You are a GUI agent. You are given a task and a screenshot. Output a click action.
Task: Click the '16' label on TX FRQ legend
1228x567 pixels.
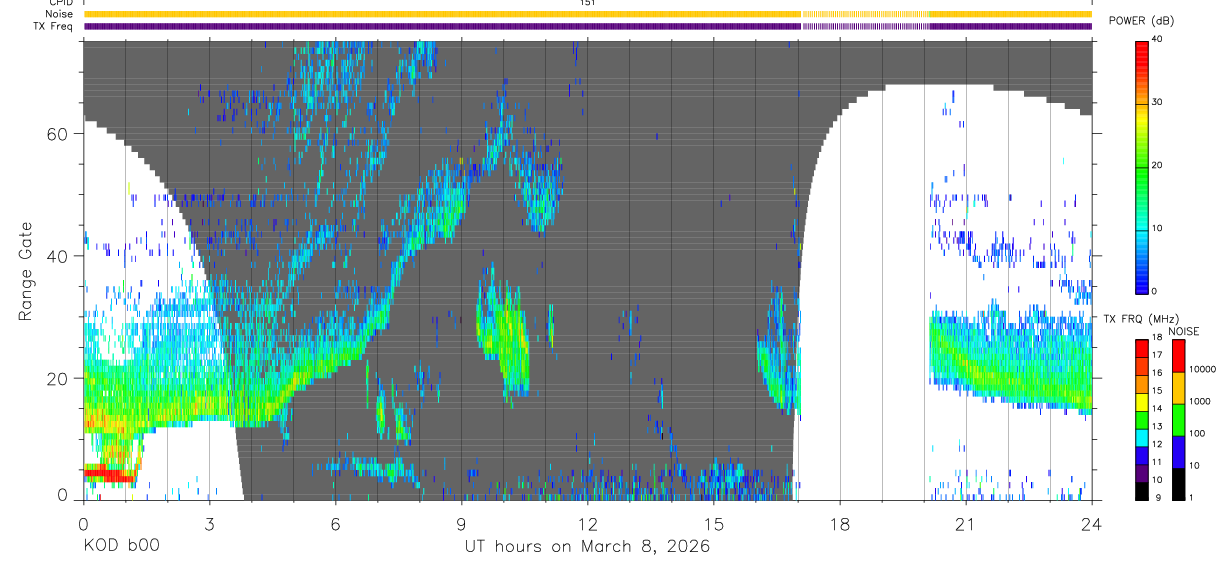pos(1156,372)
